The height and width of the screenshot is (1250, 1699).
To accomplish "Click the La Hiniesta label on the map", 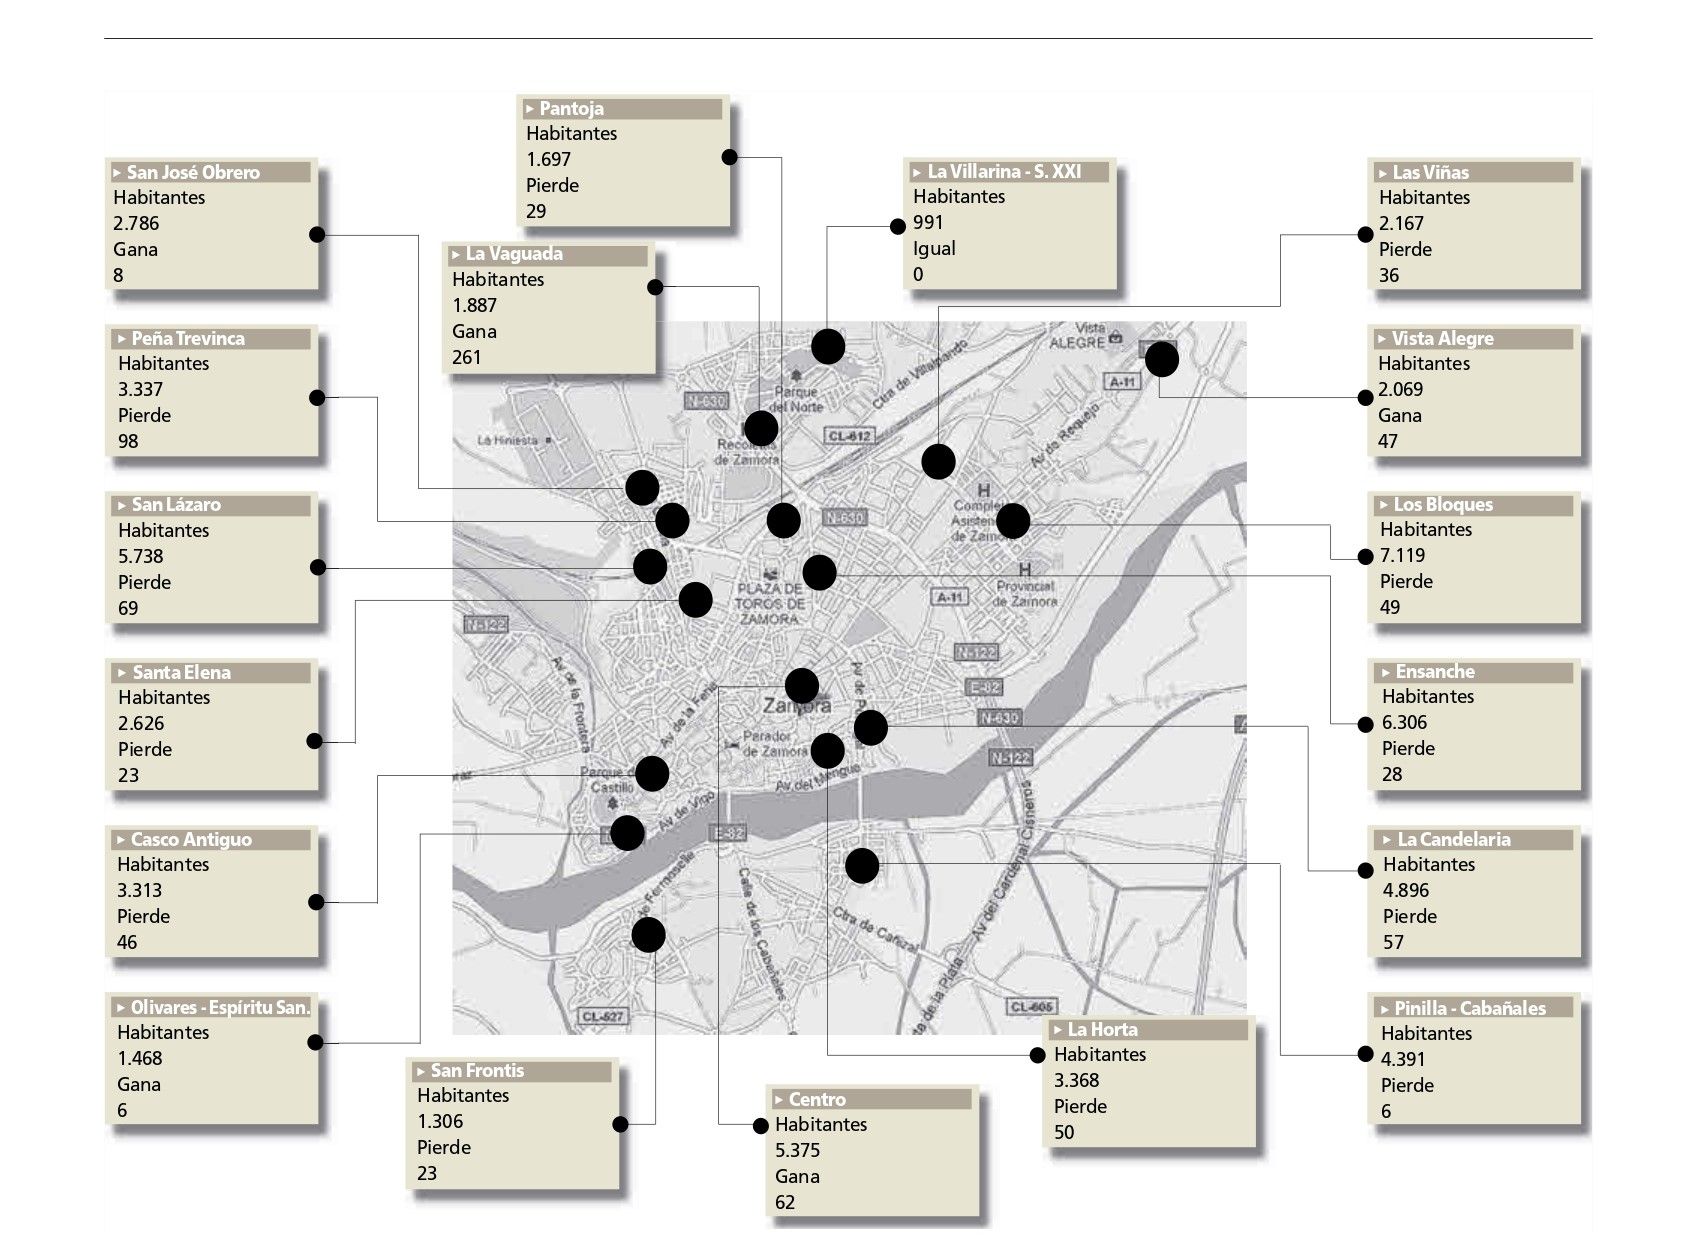I will (507, 440).
